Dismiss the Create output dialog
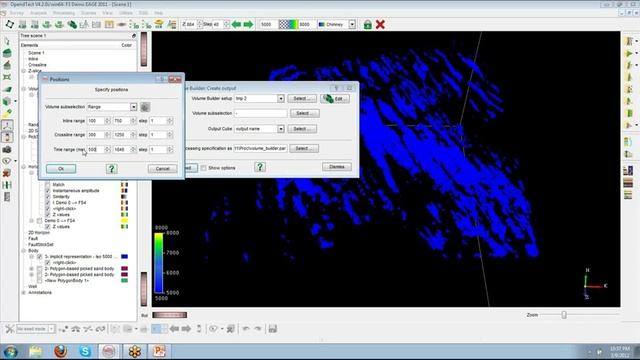The height and width of the screenshot is (360, 640). pos(337,167)
